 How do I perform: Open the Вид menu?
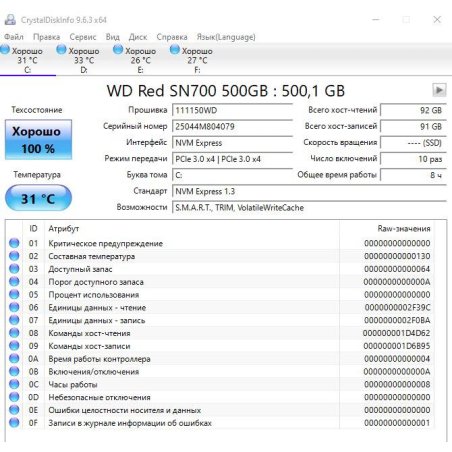[x=112, y=37]
